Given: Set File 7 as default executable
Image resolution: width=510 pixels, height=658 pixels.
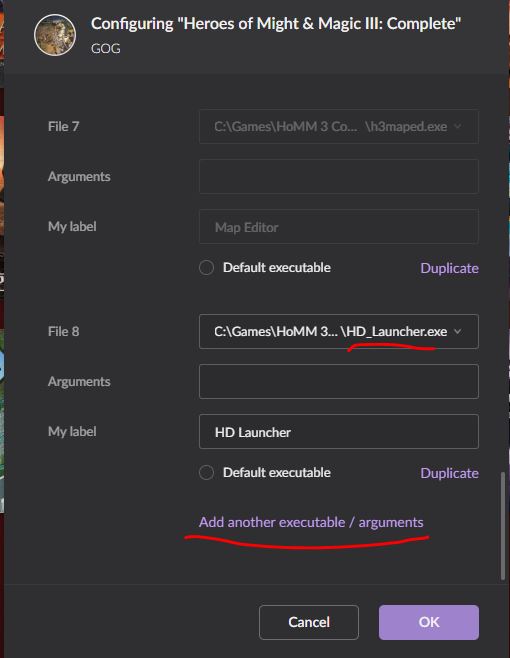Looking at the screenshot, I should click(206, 267).
